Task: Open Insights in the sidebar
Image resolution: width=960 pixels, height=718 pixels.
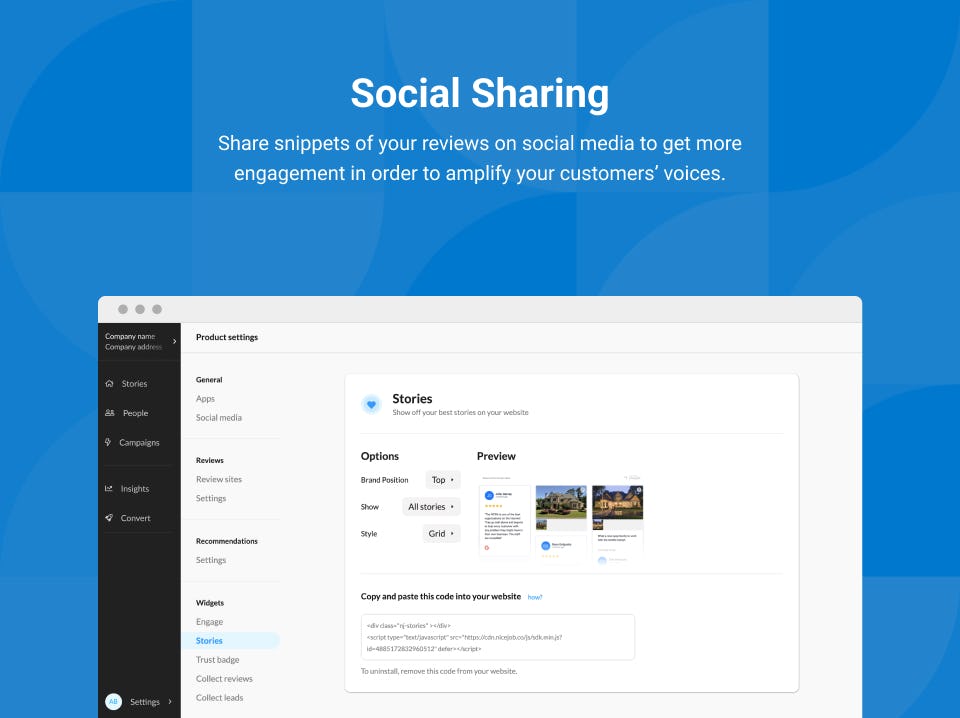Action: click(135, 488)
